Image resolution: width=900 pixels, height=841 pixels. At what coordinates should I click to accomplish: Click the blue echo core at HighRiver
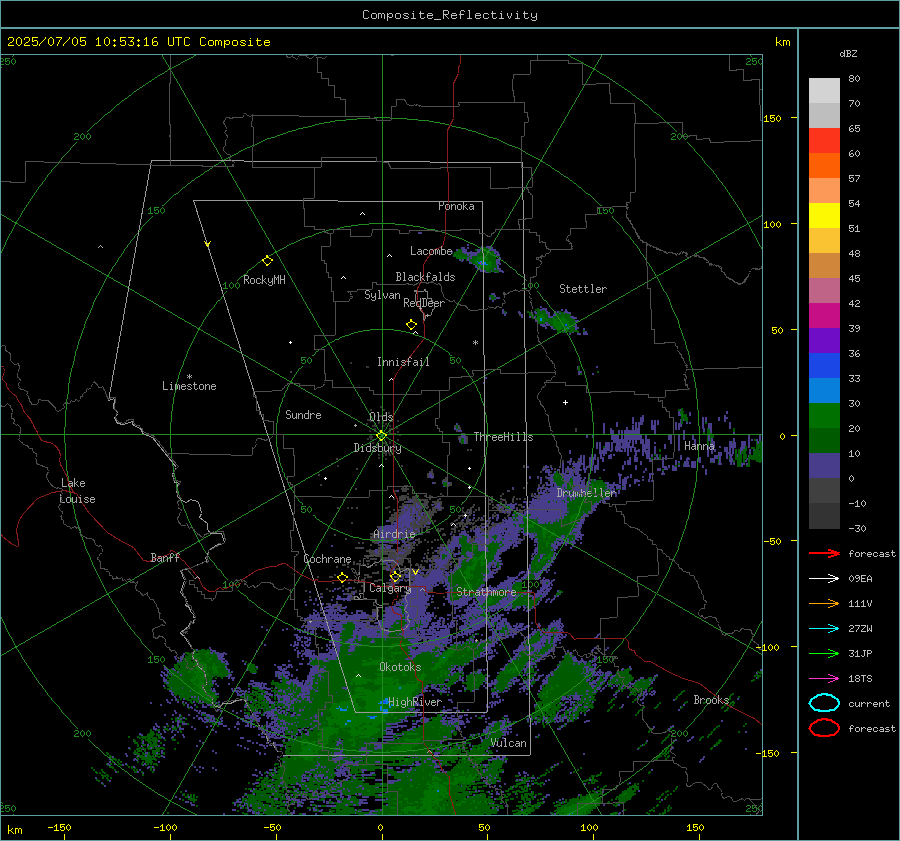pos(384,704)
